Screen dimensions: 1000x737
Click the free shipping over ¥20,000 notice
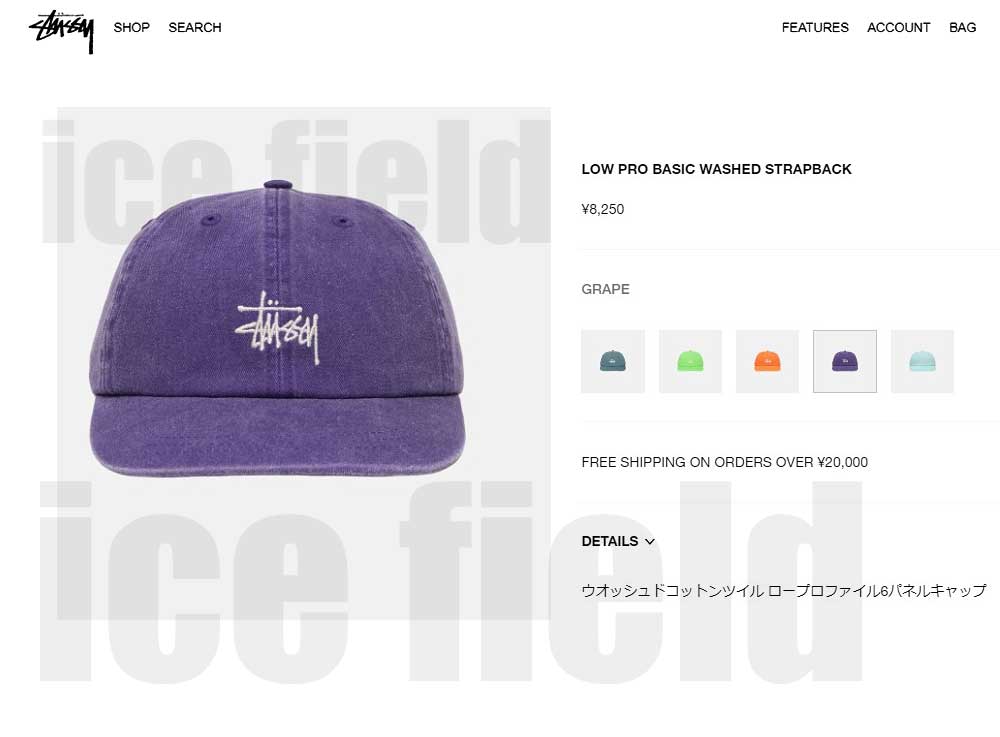(724, 462)
